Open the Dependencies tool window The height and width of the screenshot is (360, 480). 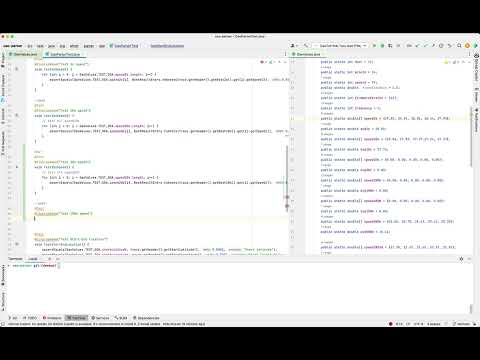(x=146, y=318)
